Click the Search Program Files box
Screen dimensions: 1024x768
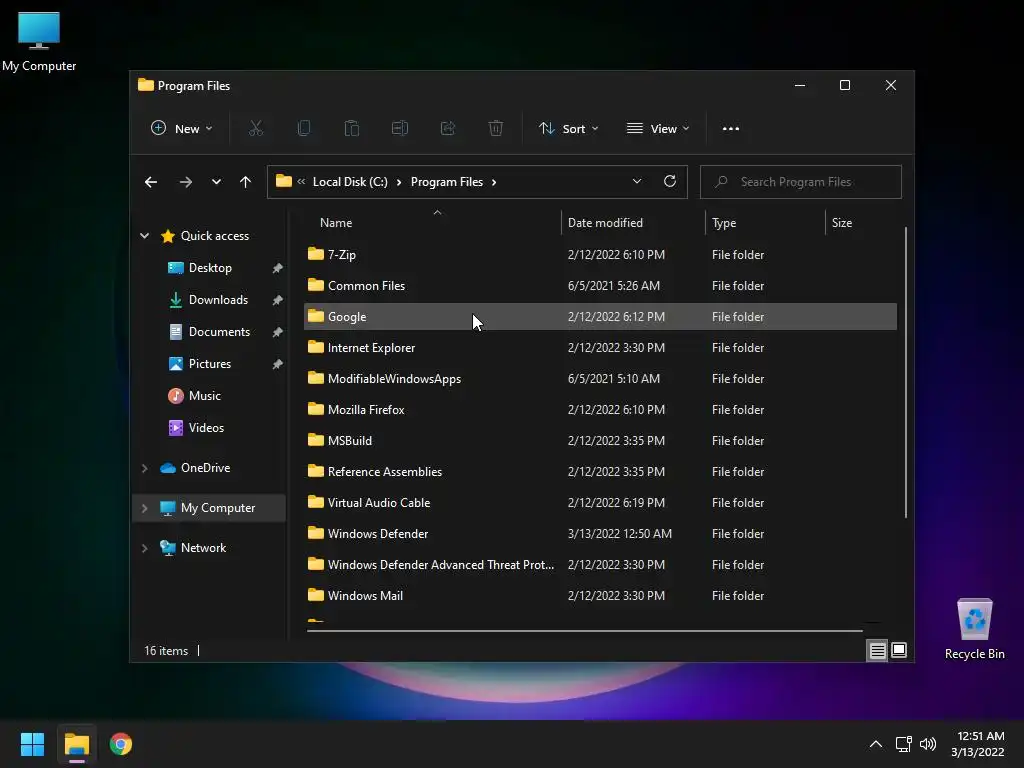[801, 182]
